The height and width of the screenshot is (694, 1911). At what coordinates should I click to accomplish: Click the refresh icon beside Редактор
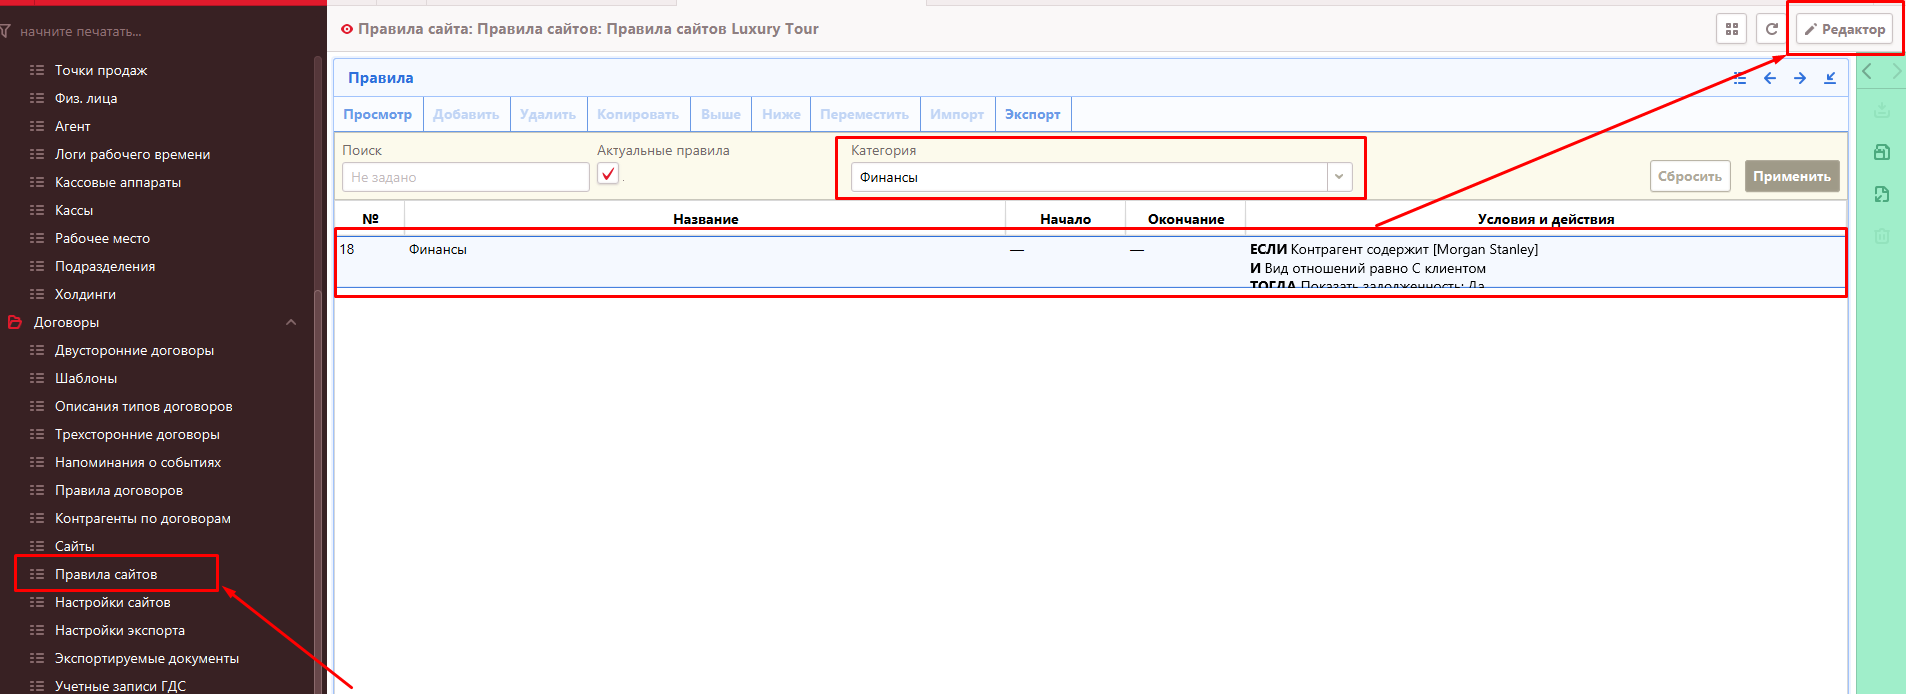click(x=1771, y=29)
